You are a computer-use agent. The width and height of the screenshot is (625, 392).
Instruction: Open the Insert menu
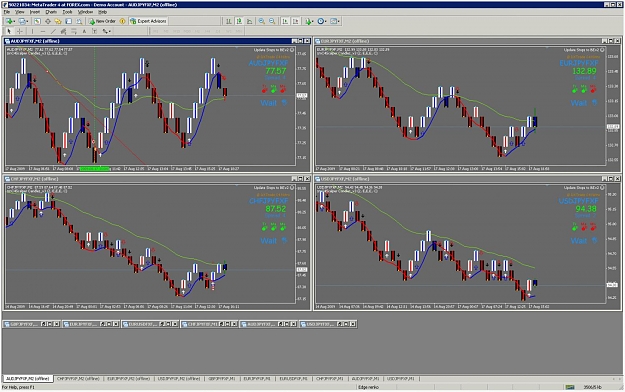click(x=35, y=12)
